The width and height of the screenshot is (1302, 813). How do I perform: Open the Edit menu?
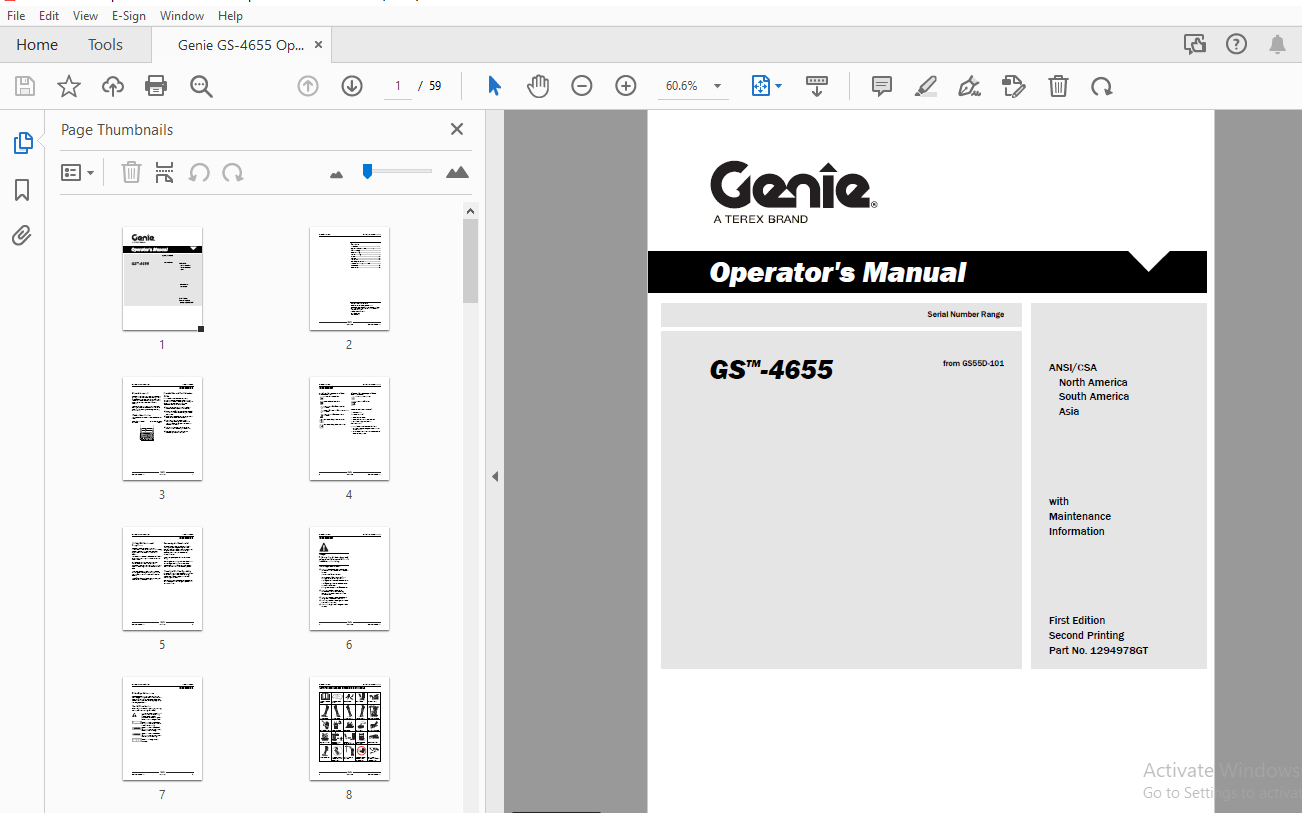point(49,16)
